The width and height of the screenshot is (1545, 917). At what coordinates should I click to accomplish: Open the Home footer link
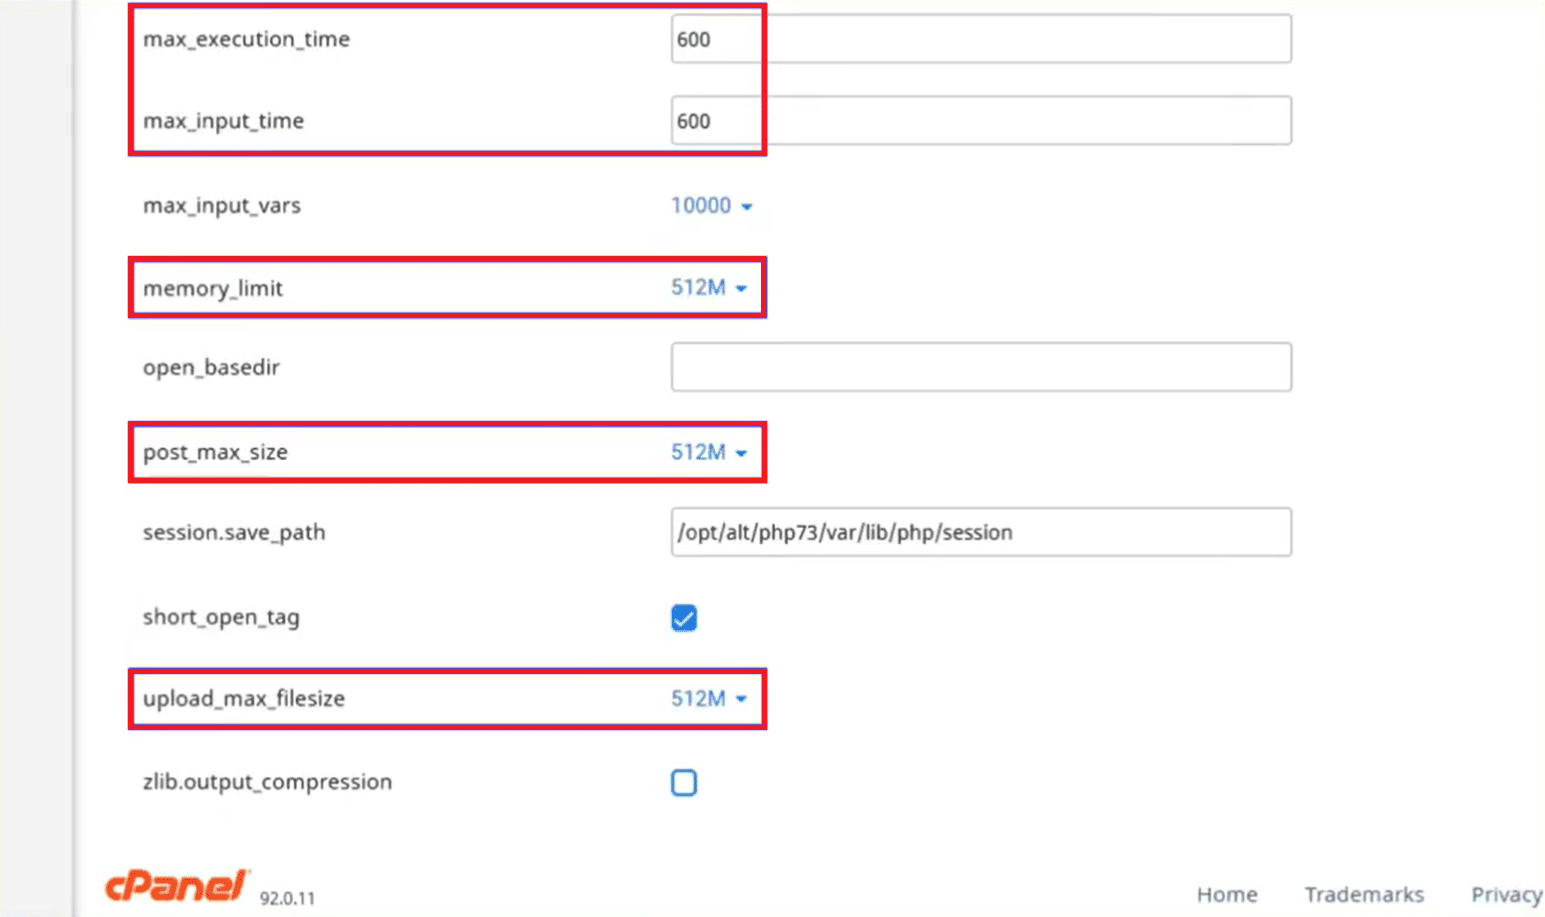[x=1227, y=894]
